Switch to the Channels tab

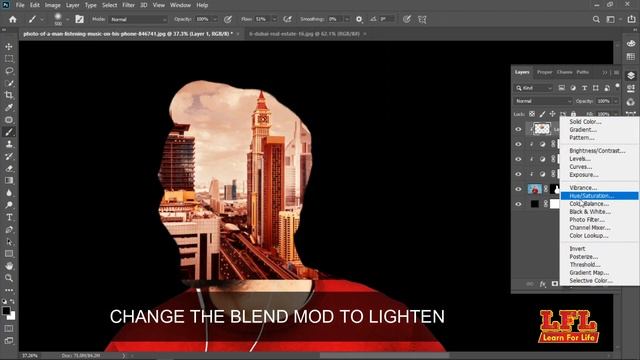[564, 72]
